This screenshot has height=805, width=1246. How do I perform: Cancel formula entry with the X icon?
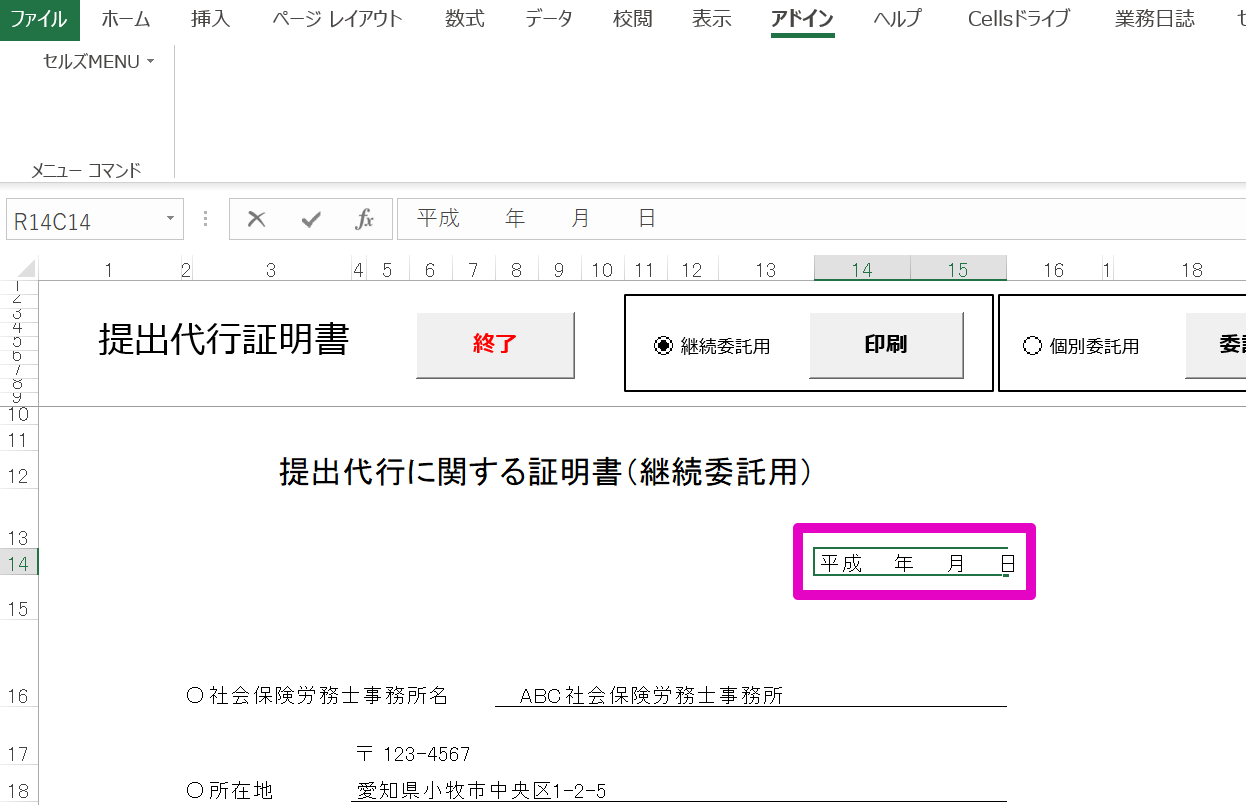[257, 219]
